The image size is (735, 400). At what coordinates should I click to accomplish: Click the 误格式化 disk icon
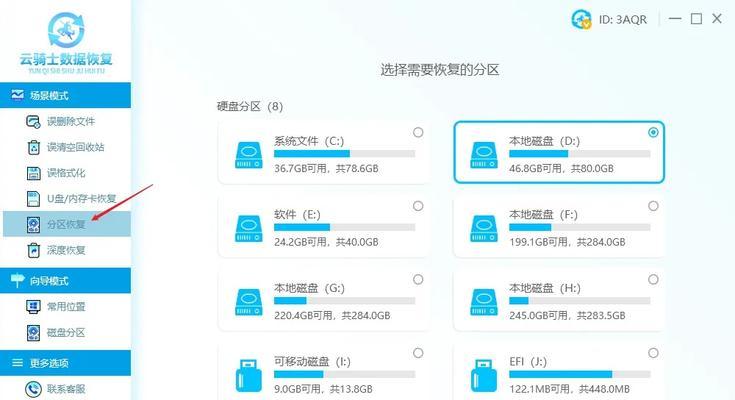tap(33, 173)
